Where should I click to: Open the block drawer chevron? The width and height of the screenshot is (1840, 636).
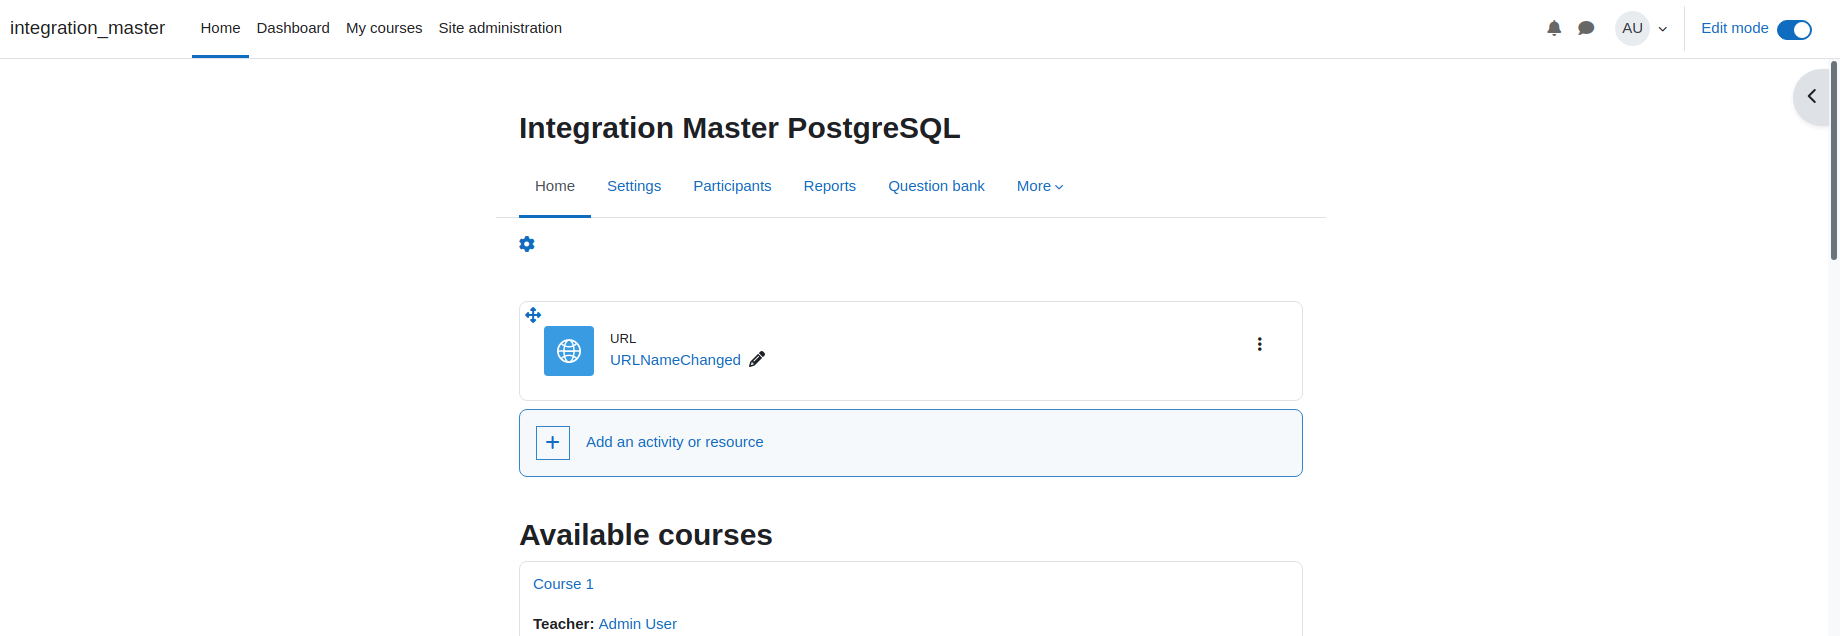click(x=1812, y=96)
